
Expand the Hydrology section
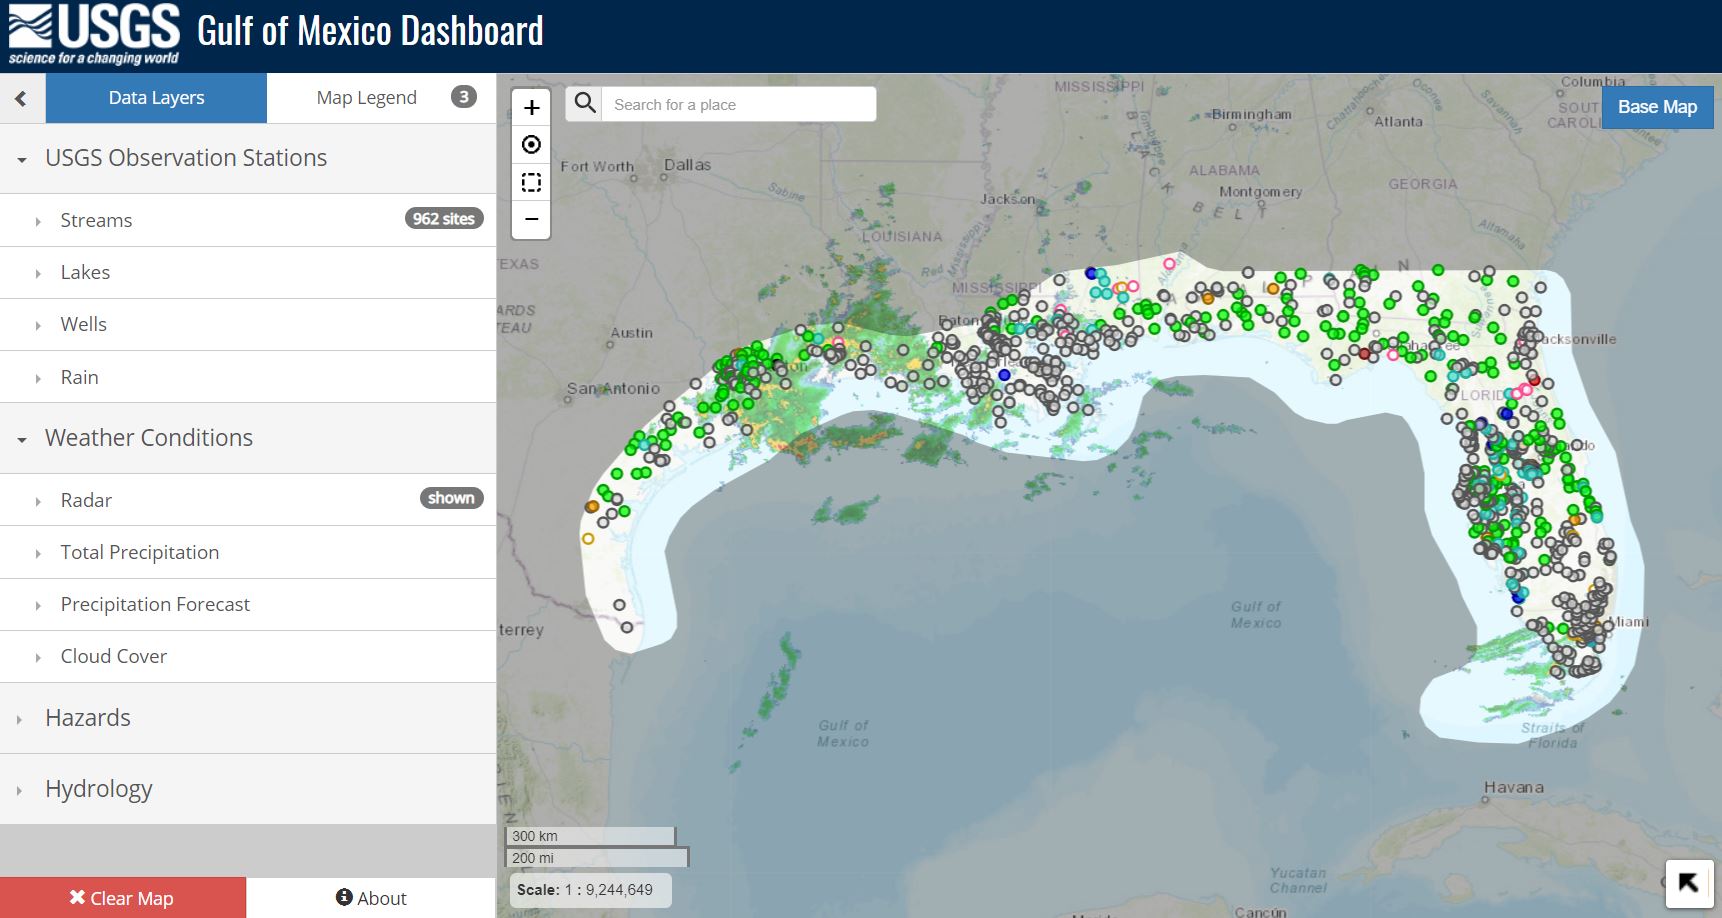pos(98,789)
